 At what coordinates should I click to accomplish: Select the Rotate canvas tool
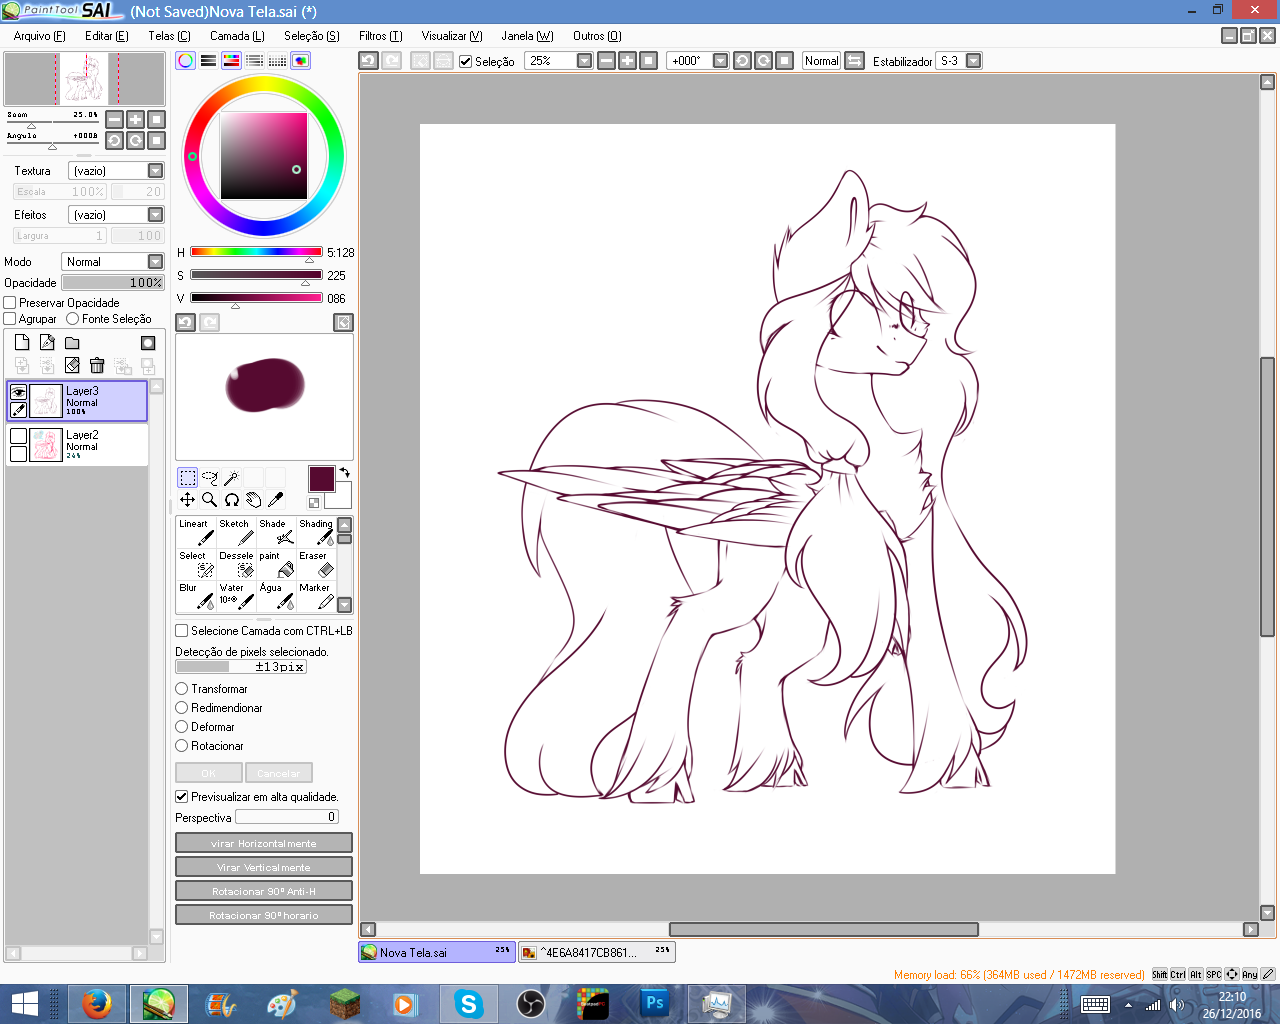231,500
